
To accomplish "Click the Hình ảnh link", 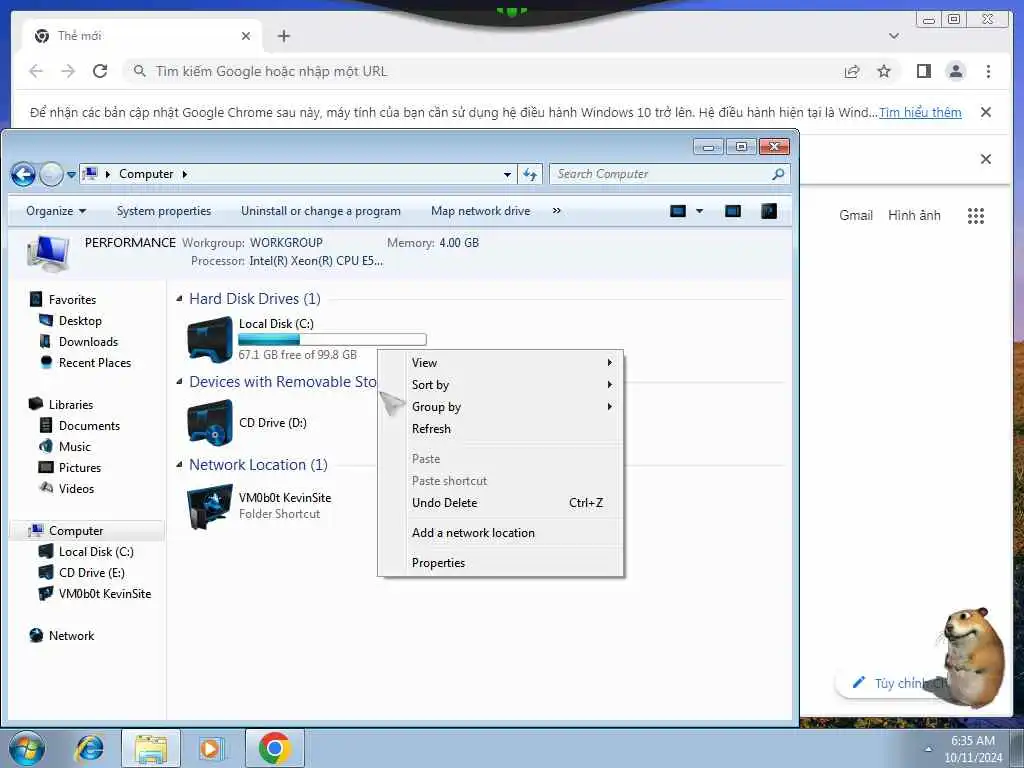I will click(x=914, y=216).
